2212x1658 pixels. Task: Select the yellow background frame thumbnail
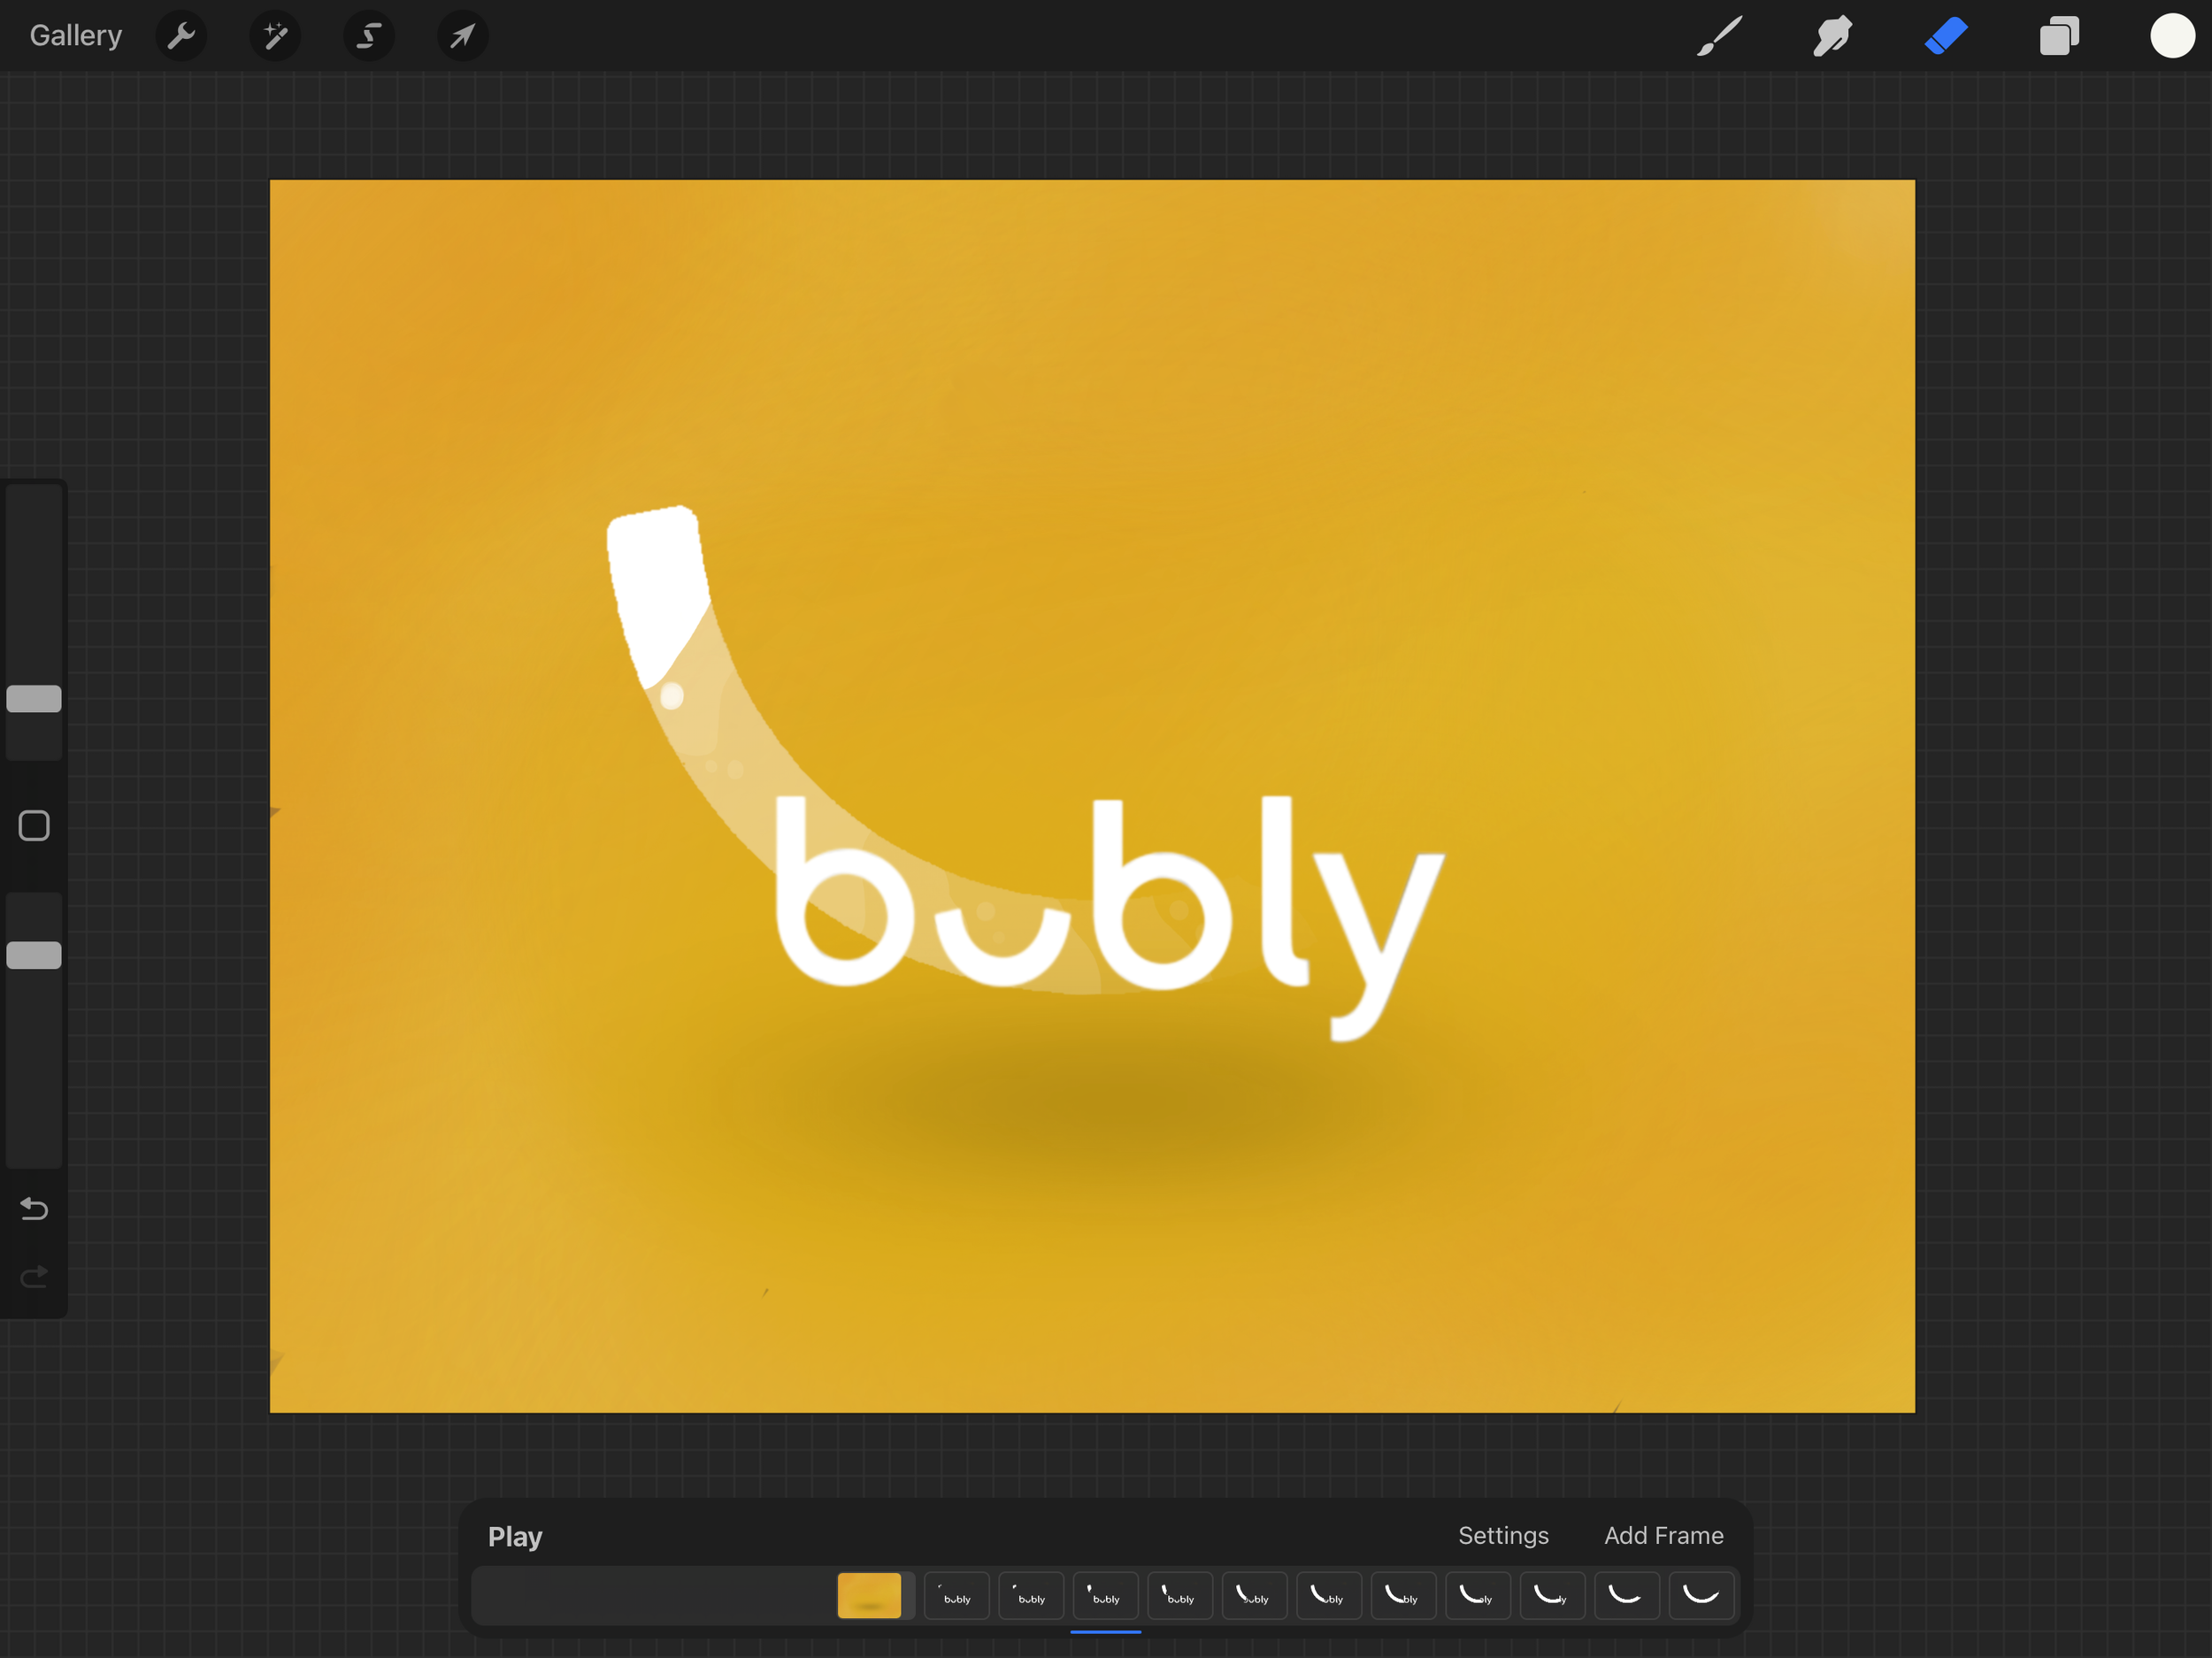[x=869, y=1595]
